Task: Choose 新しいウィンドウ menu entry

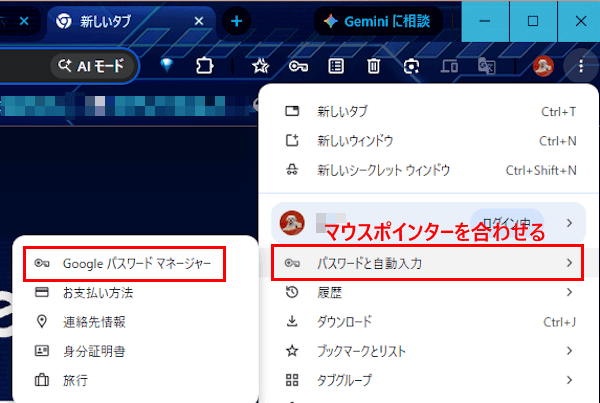Action: [x=430, y=141]
